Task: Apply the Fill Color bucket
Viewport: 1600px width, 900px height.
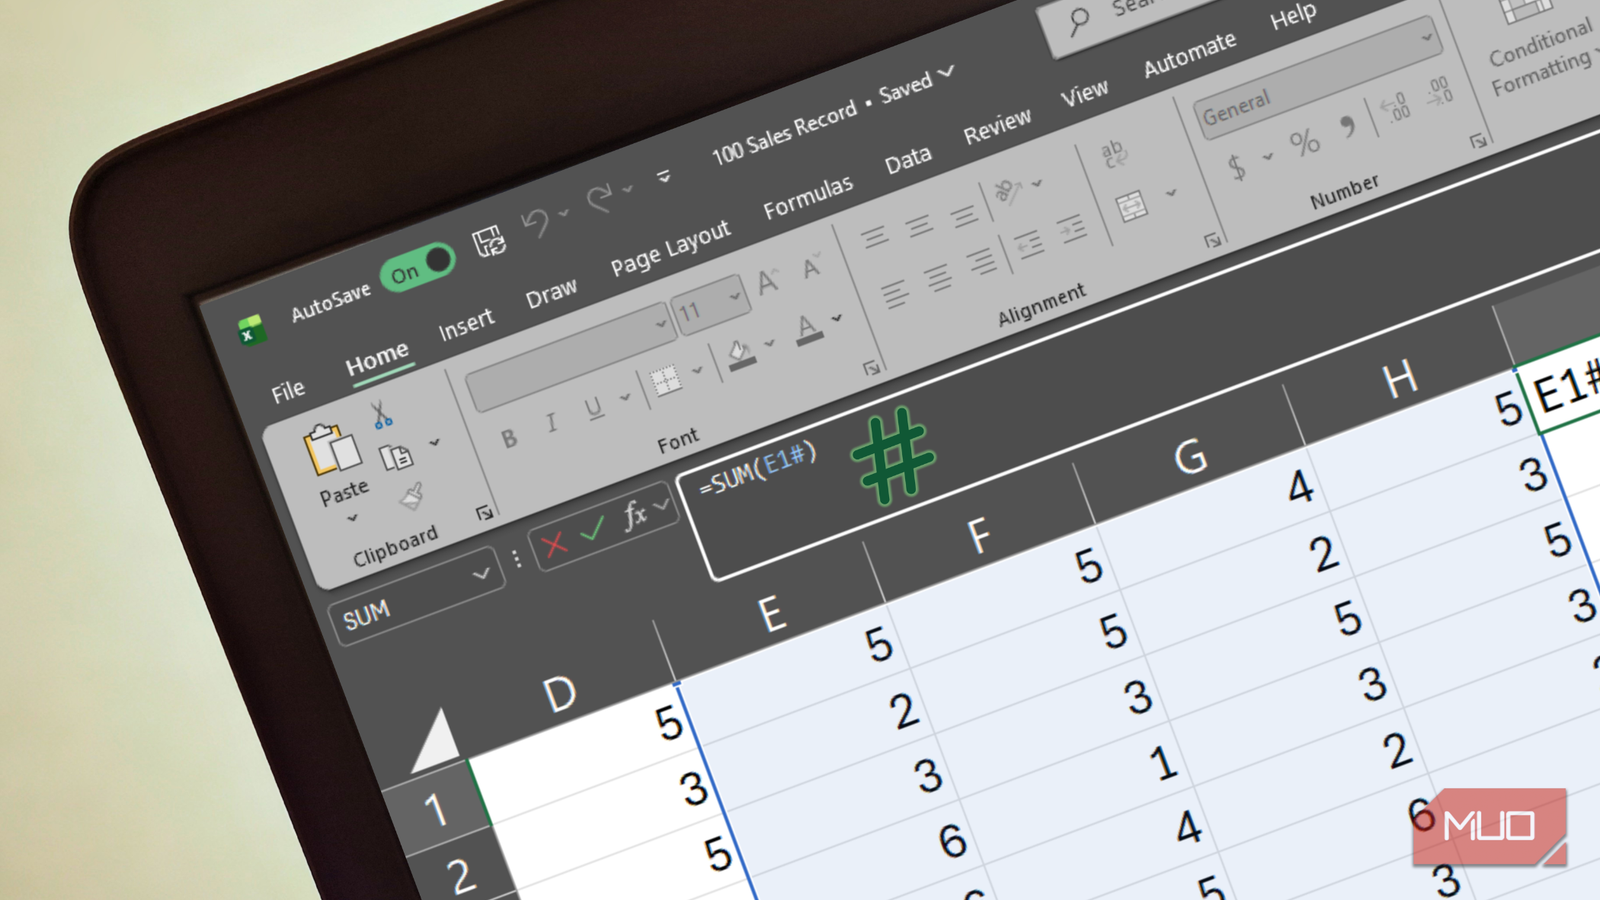Action: 742,355
